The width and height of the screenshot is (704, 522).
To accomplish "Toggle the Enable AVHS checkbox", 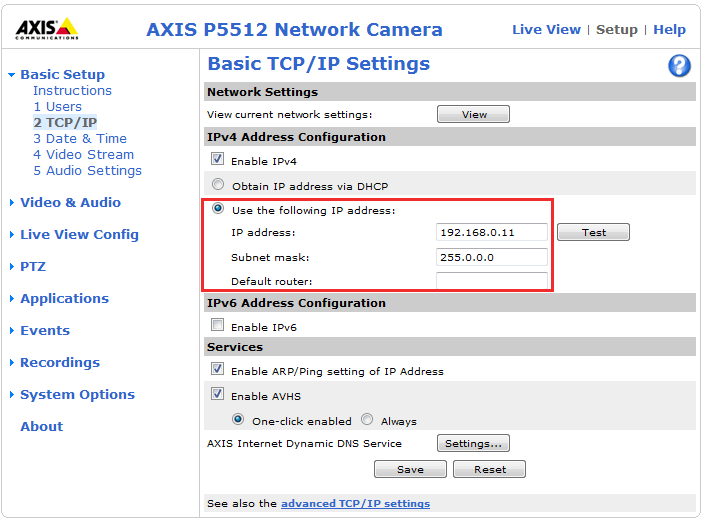I will [218, 394].
